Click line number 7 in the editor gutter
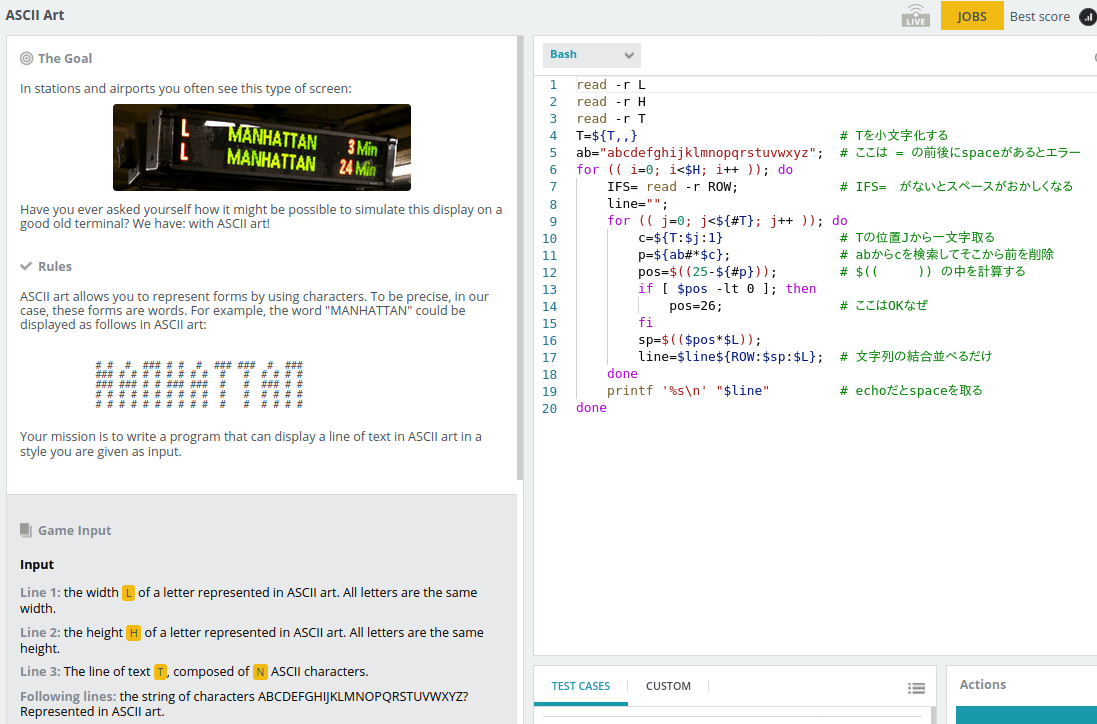1097x724 pixels. [x=553, y=187]
